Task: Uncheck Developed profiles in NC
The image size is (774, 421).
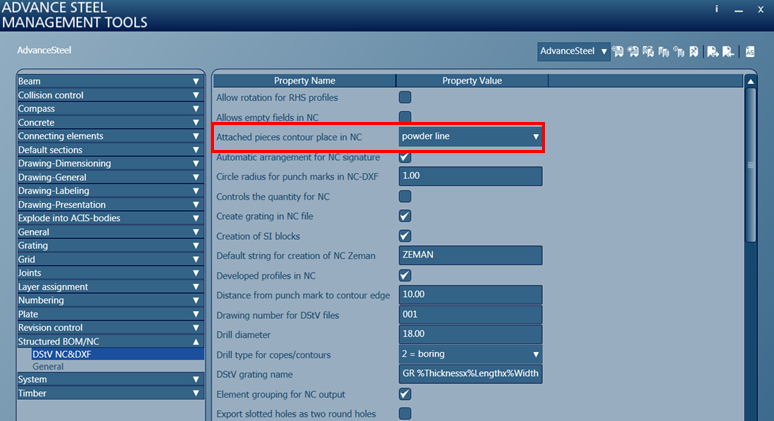Action: [405, 275]
